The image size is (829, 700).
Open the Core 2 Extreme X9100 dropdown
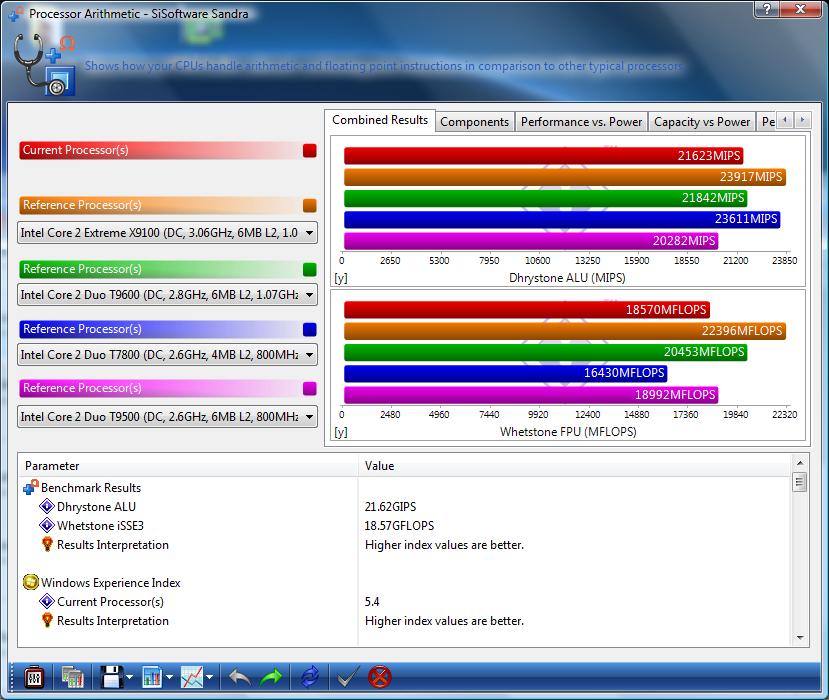click(167, 233)
